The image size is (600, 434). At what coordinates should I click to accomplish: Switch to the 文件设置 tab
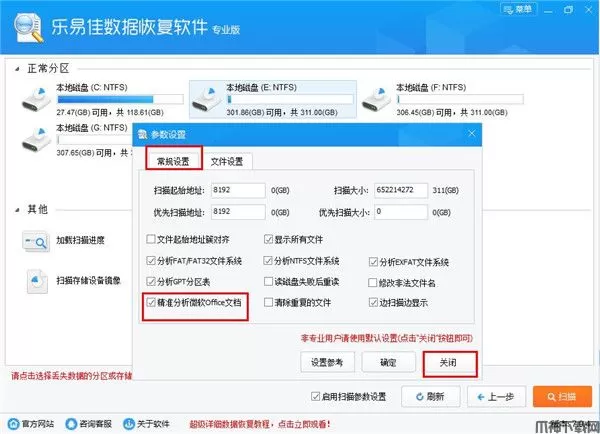point(227,161)
